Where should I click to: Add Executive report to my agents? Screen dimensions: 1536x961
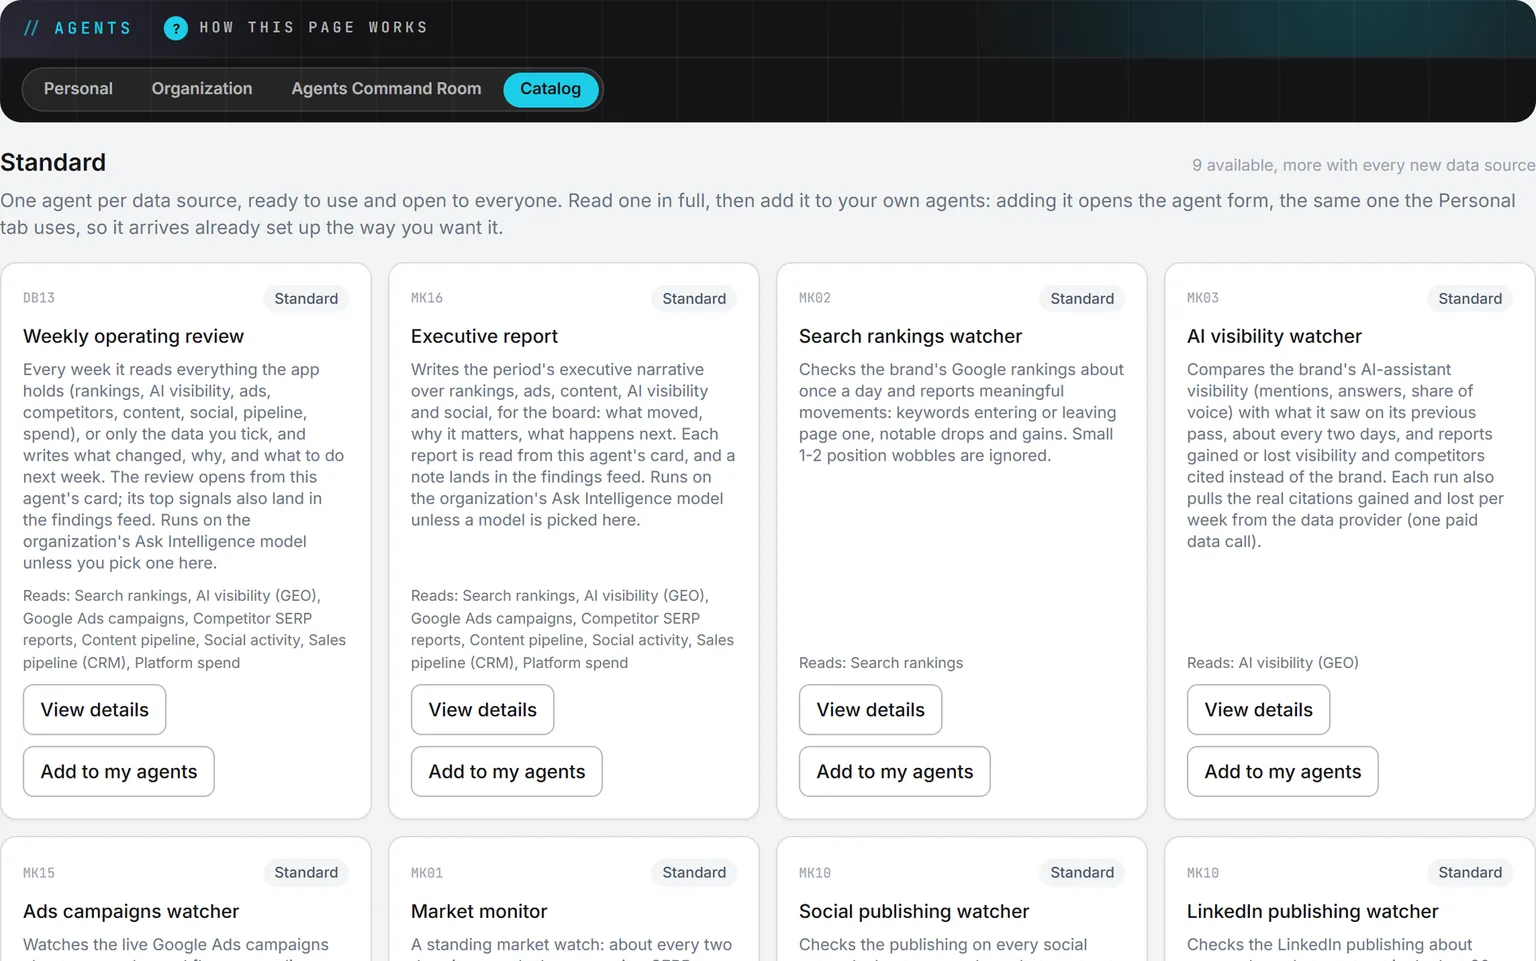tap(507, 772)
